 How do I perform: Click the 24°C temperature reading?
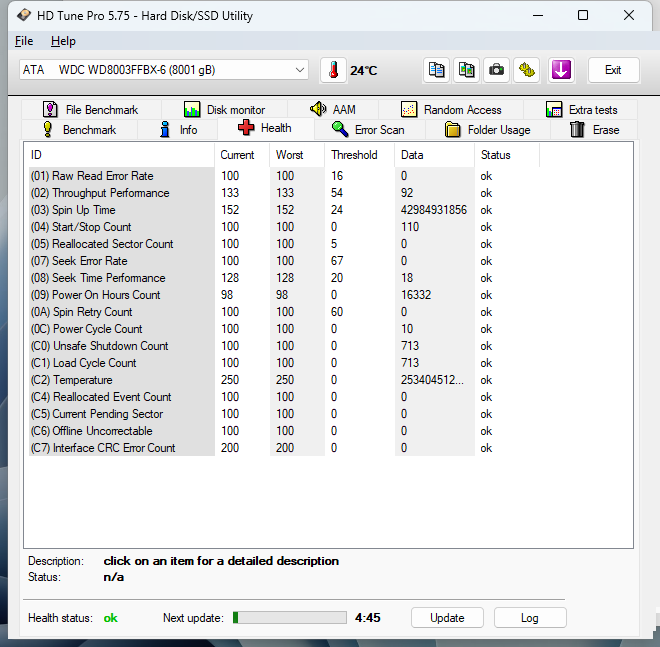364,70
